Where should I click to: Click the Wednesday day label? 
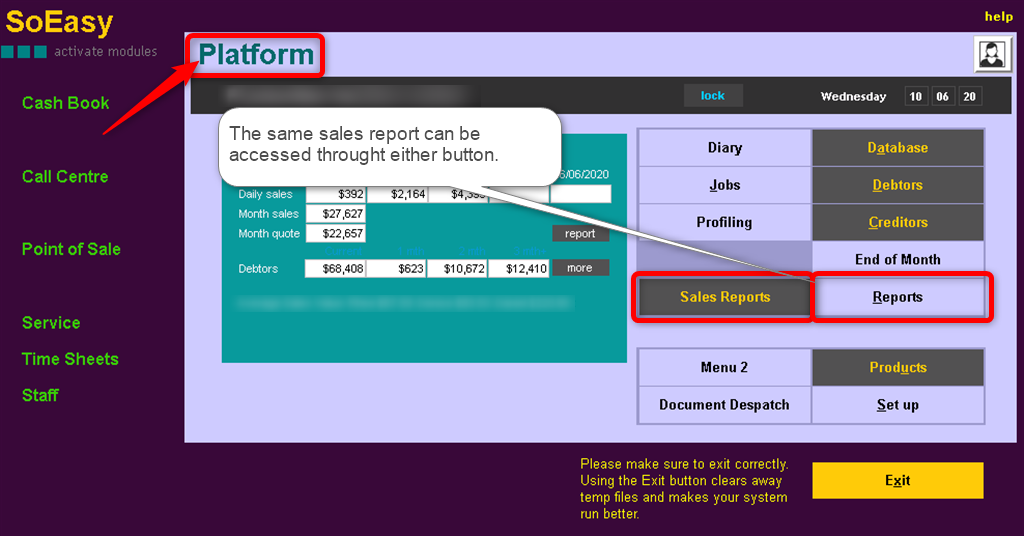(854, 97)
